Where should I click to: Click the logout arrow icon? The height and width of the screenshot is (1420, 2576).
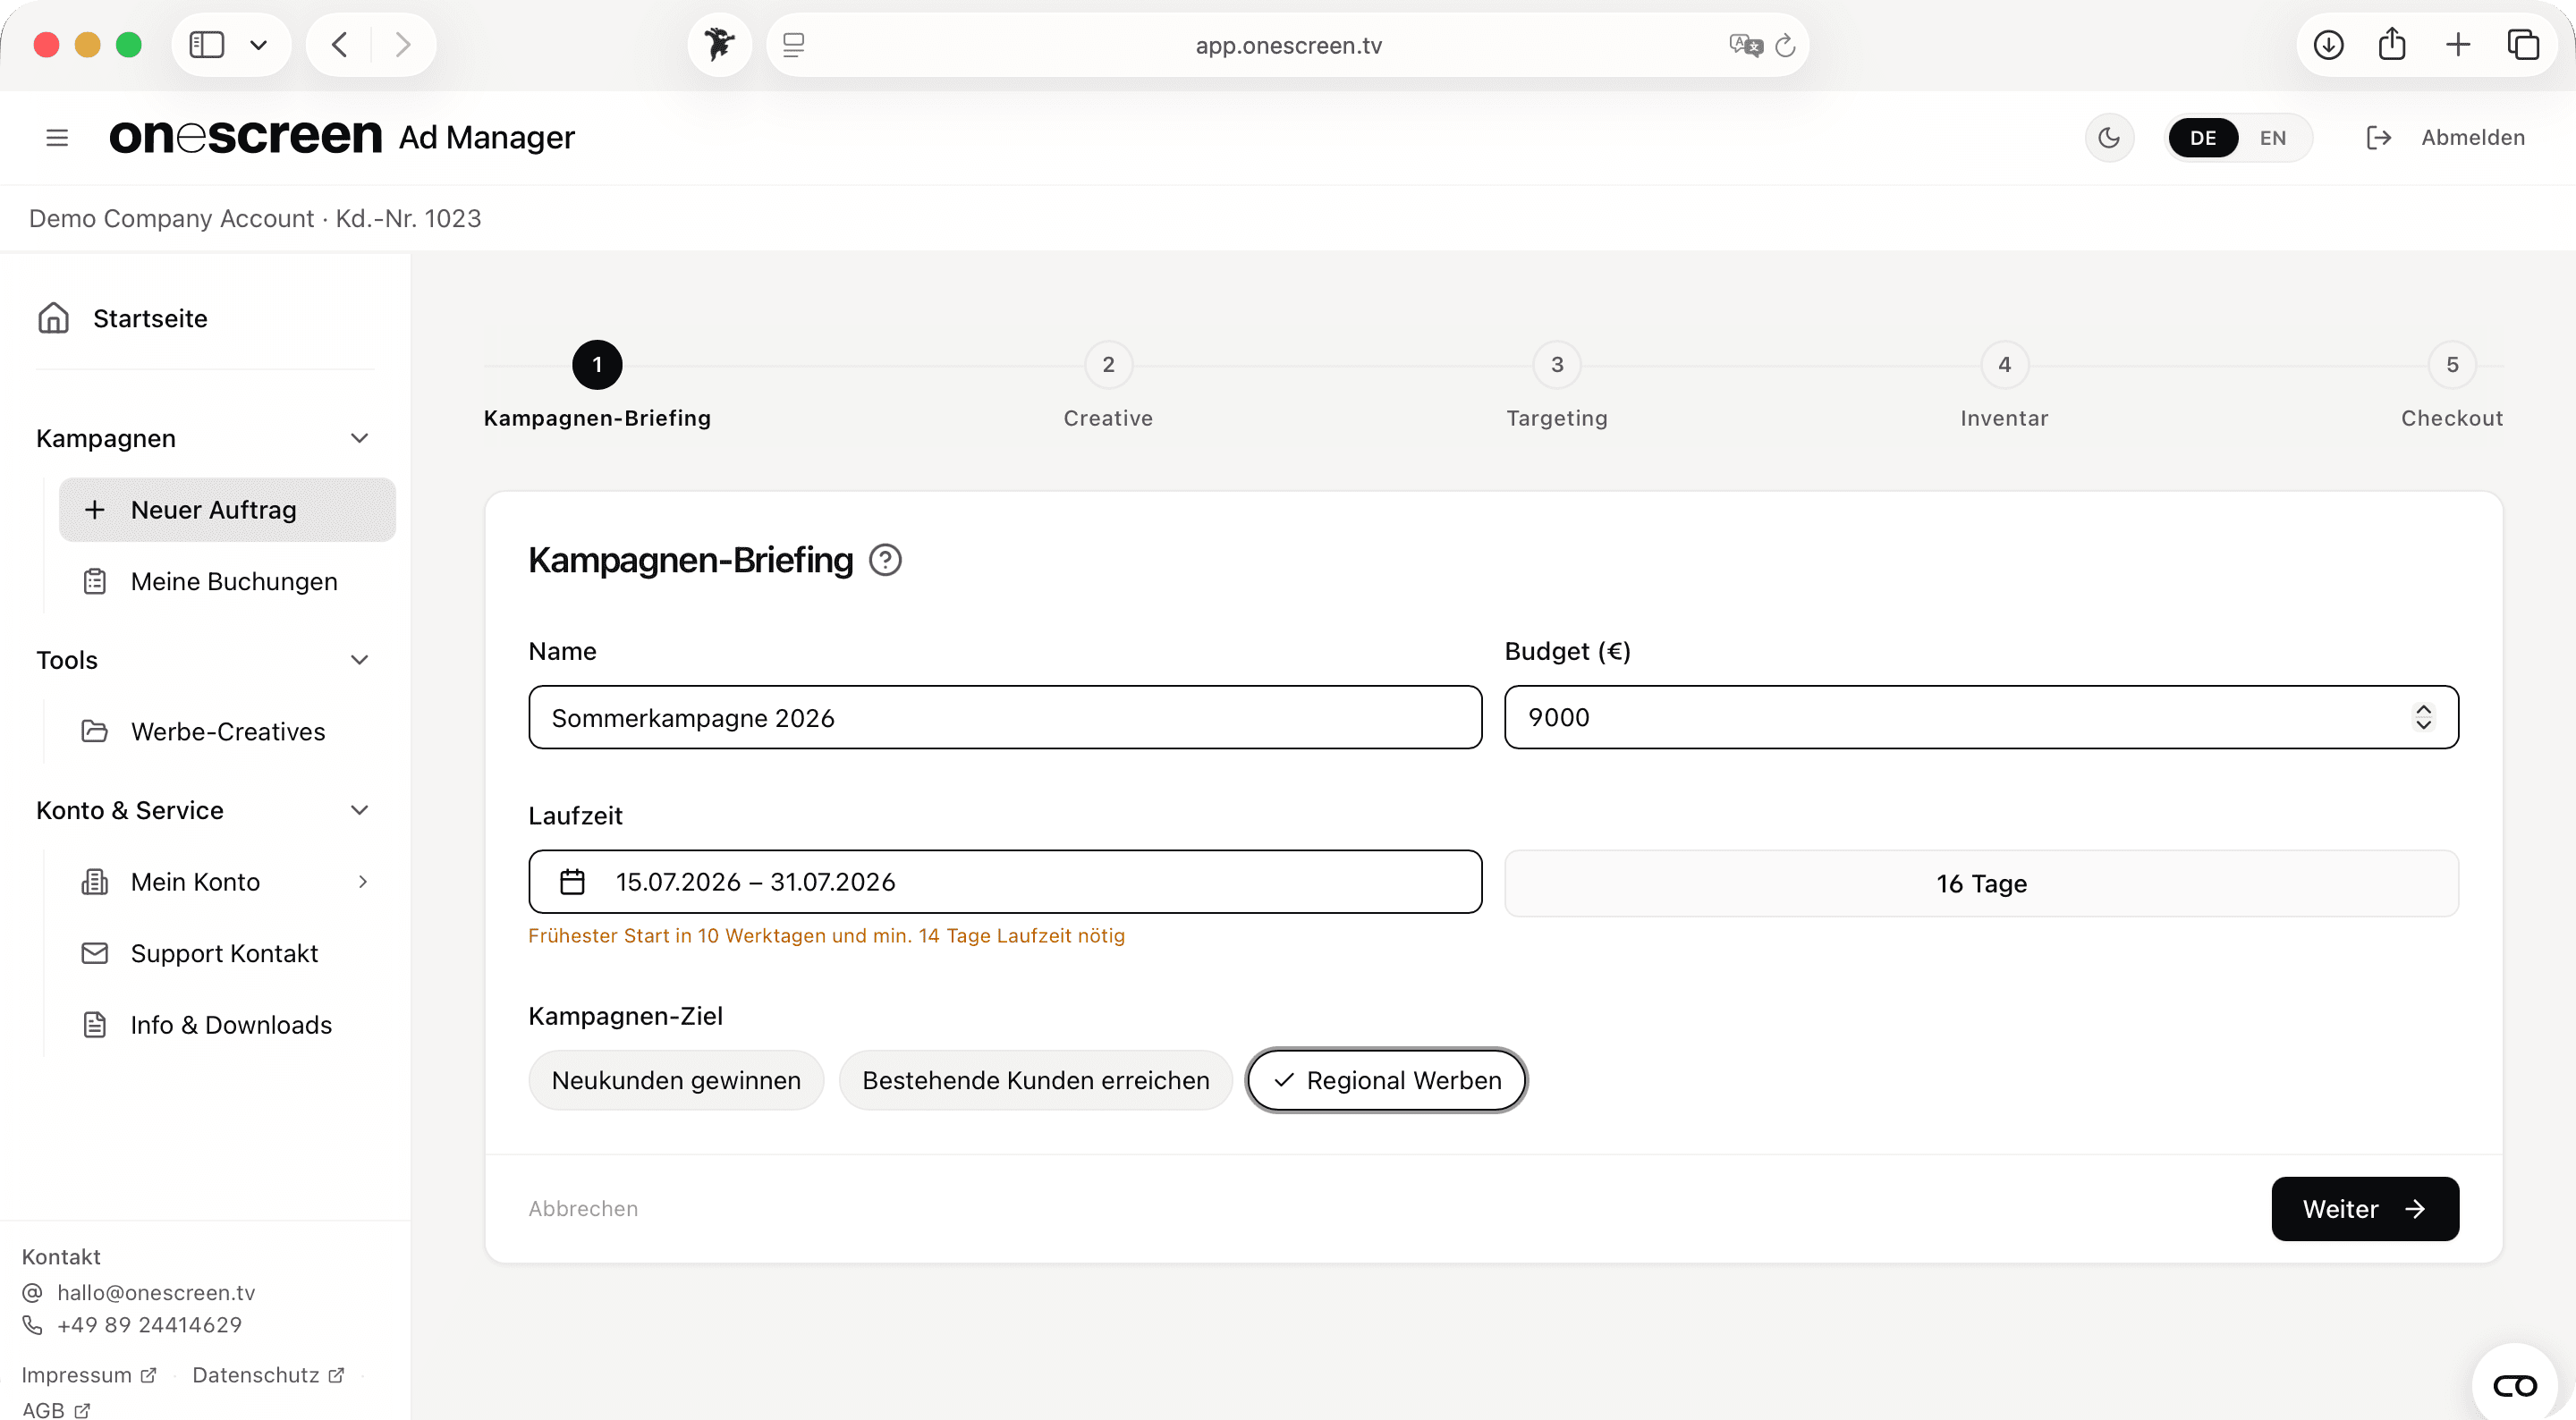2379,138
